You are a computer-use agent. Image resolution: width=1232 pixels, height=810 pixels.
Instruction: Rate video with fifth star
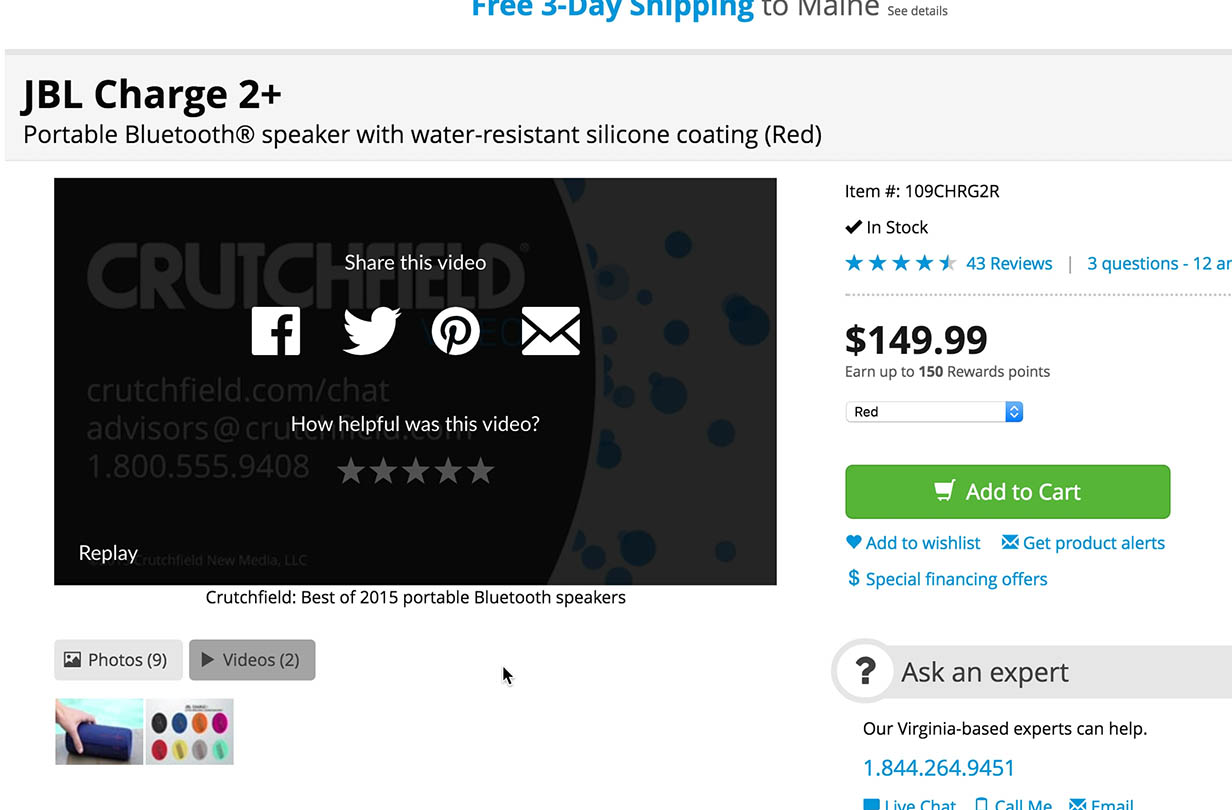(481, 470)
